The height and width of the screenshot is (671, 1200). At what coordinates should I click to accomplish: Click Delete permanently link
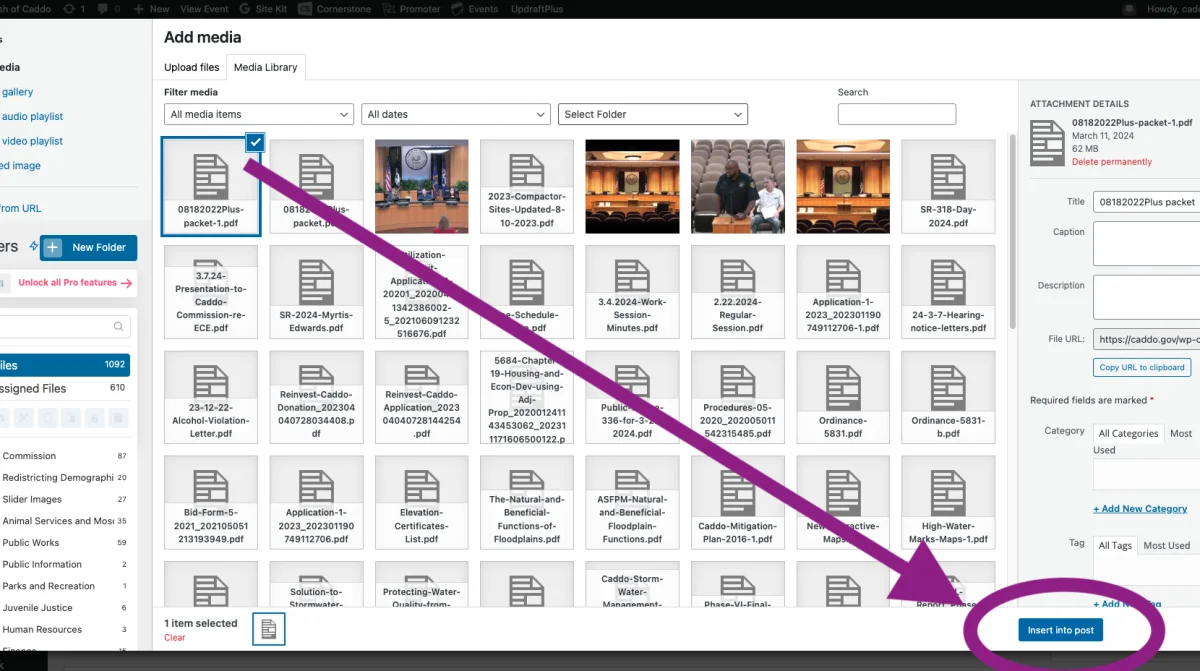(x=1111, y=162)
